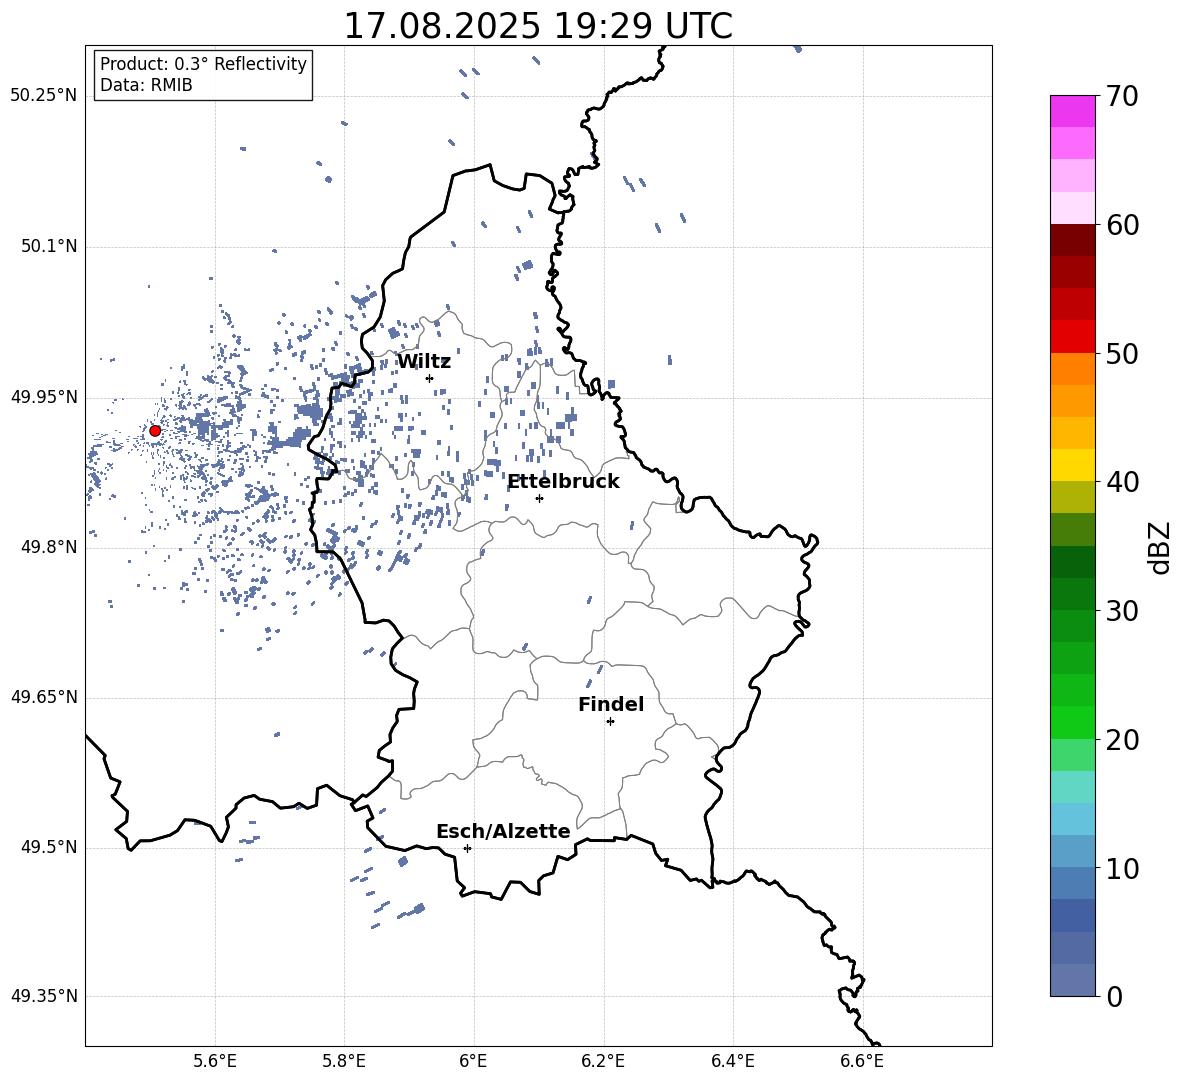Click the 50.25°N latitude label
The image size is (1184, 1081).
point(44,96)
